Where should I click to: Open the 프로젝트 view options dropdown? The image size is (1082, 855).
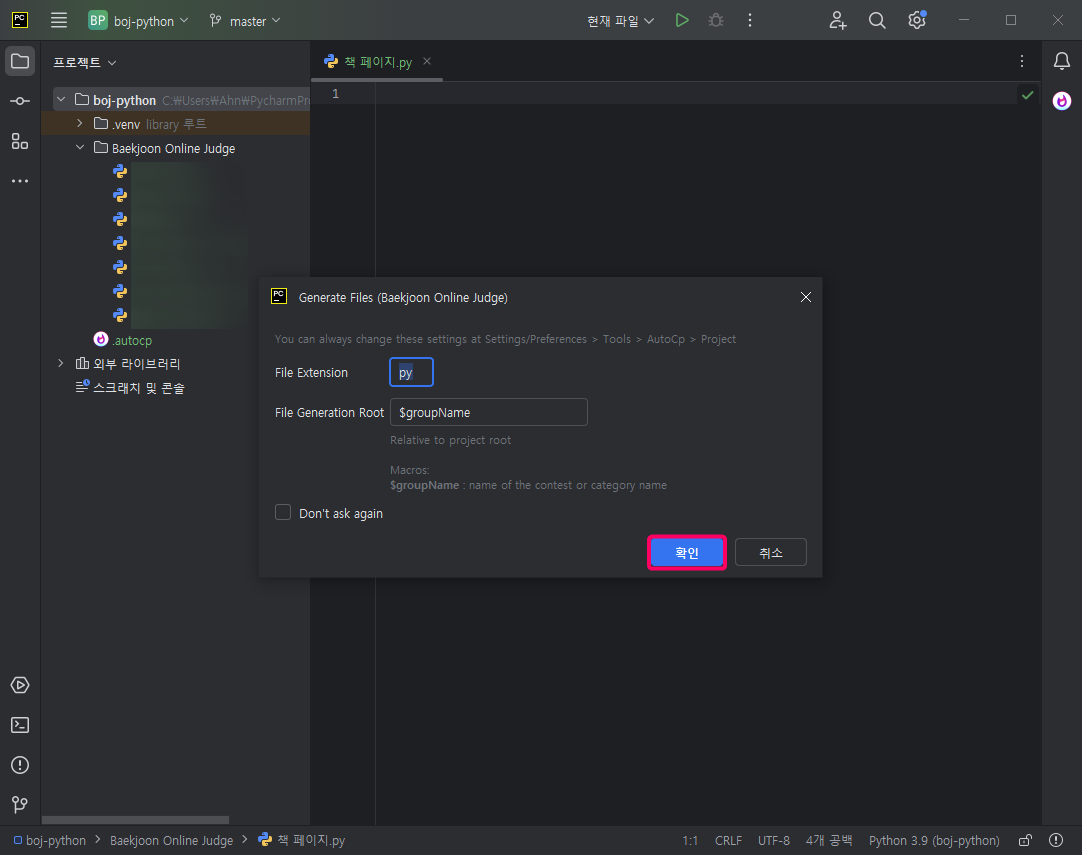[85, 62]
